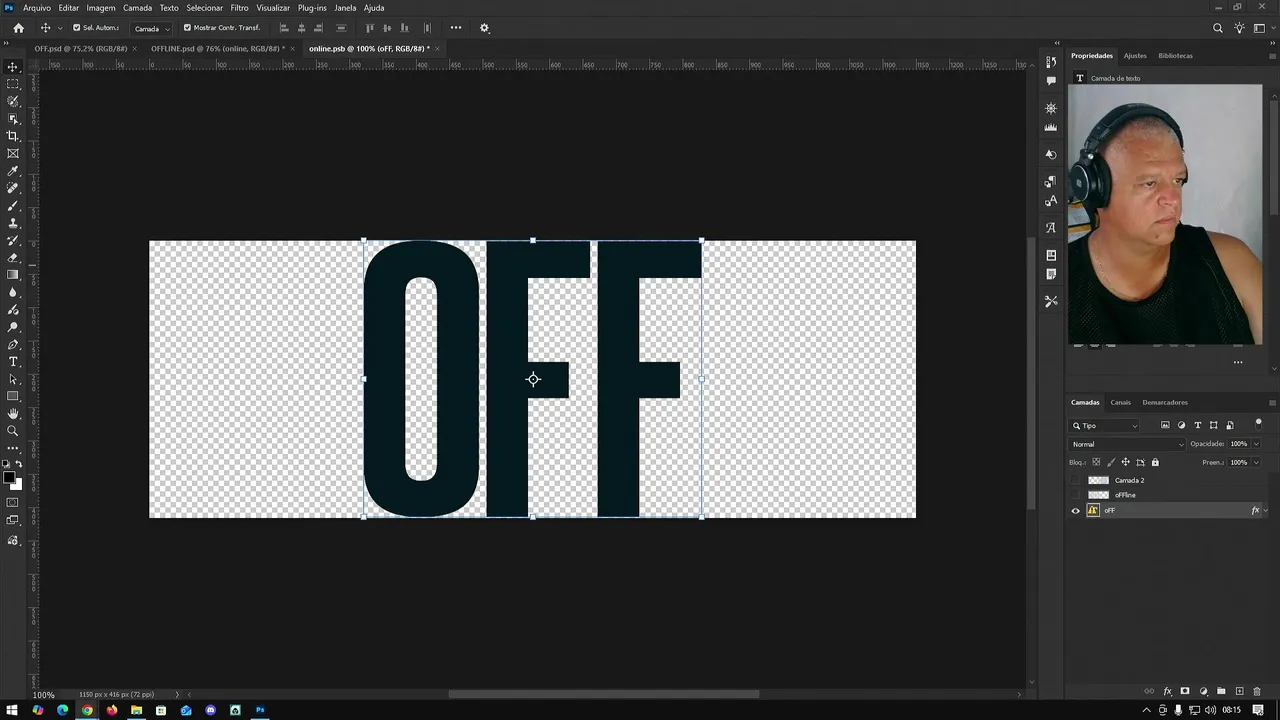Add a layer mask from panel bottom
Viewport: 1280px width, 720px height.
click(1185, 691)
